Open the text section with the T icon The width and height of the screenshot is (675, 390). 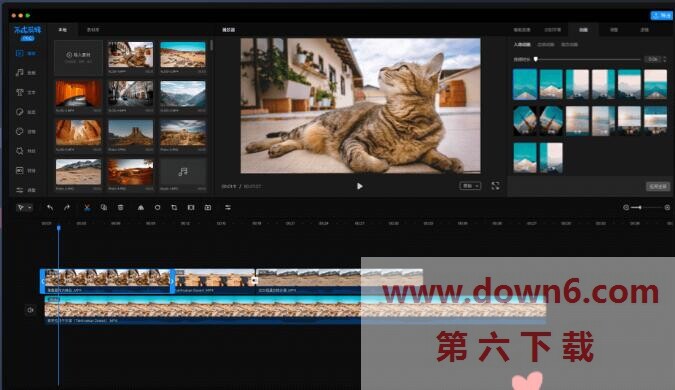(25, 92)
